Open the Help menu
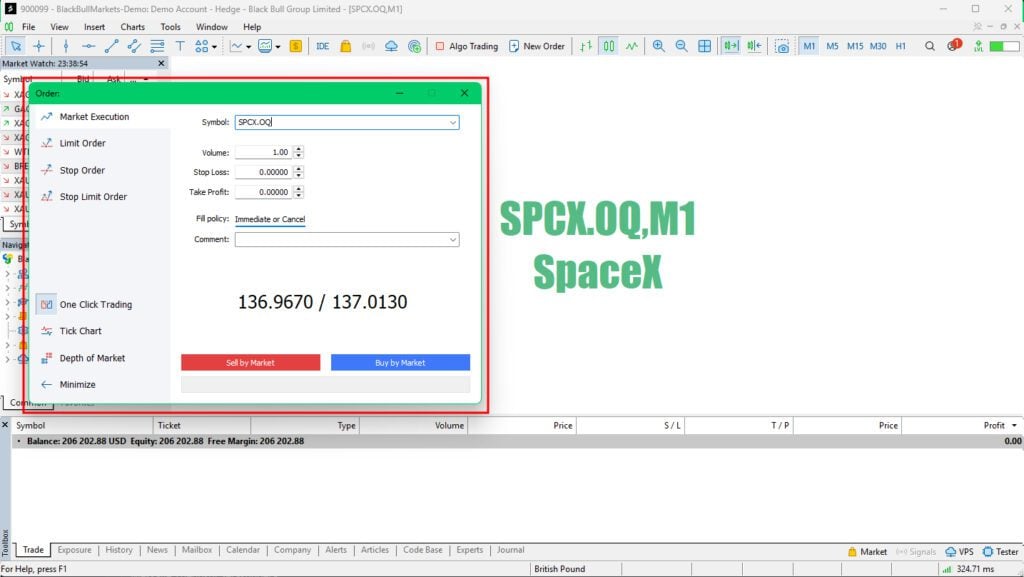The width and height of the screenshot is (1024, 577). coord(252,27)
